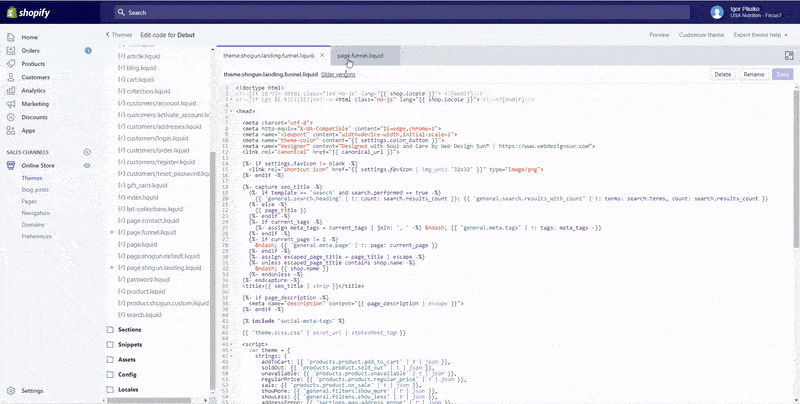The height and width of the screenshot is (404, 800).
Task: Click the Products tag icon
Action: click(11, 64)
